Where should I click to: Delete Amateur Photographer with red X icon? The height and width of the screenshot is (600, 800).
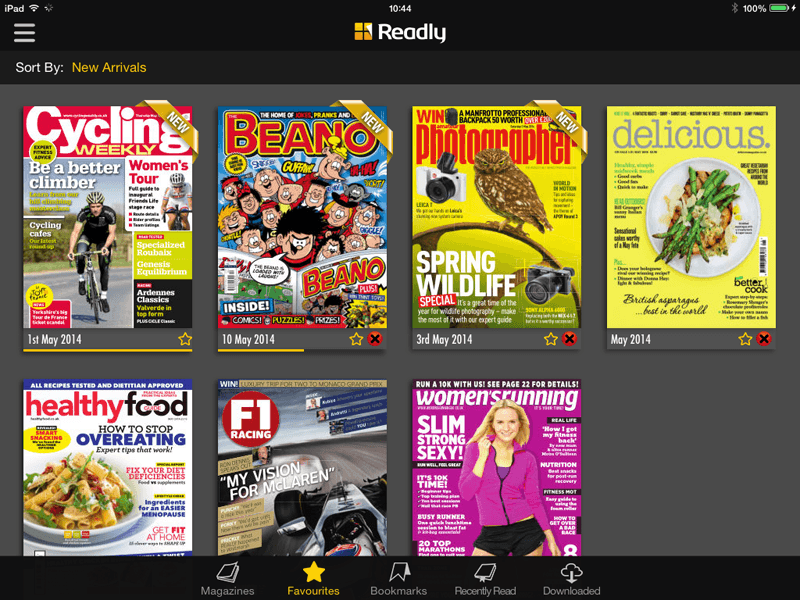[x=569, y=339]
